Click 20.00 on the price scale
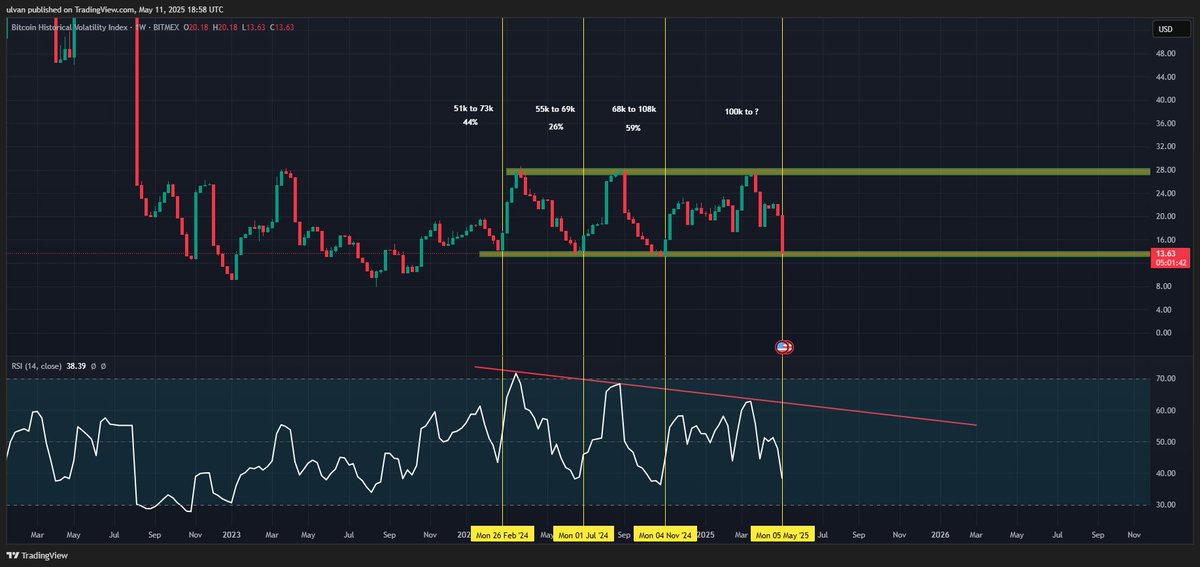This screenshot has width=1200, height=567. [1165, 216]
